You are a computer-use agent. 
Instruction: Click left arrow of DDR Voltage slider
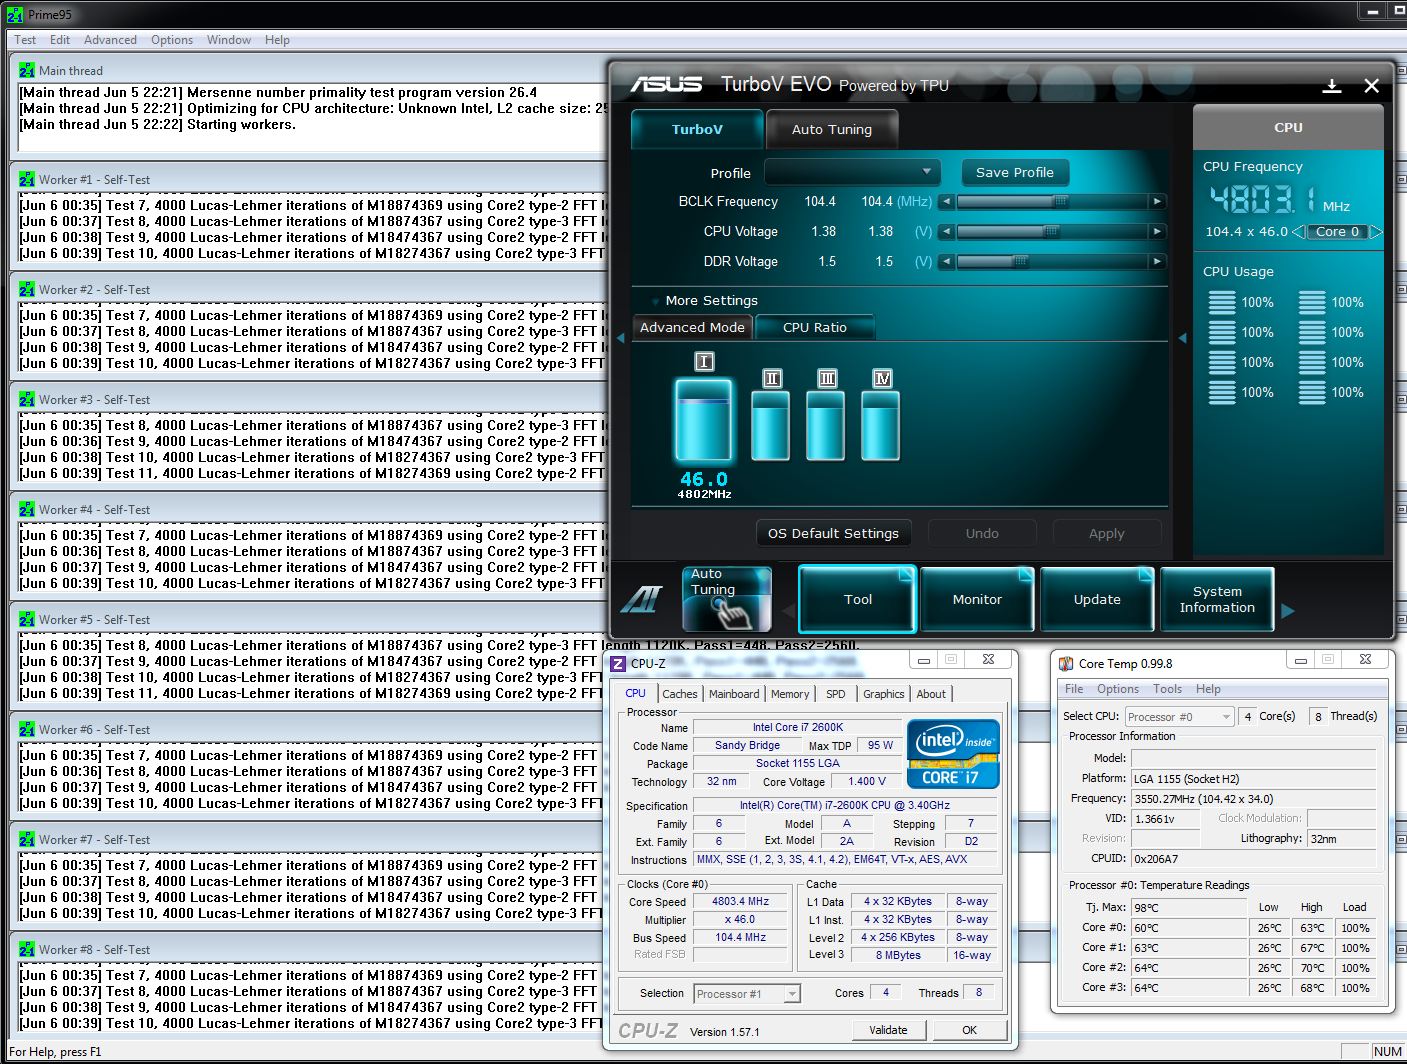point(946,262)
